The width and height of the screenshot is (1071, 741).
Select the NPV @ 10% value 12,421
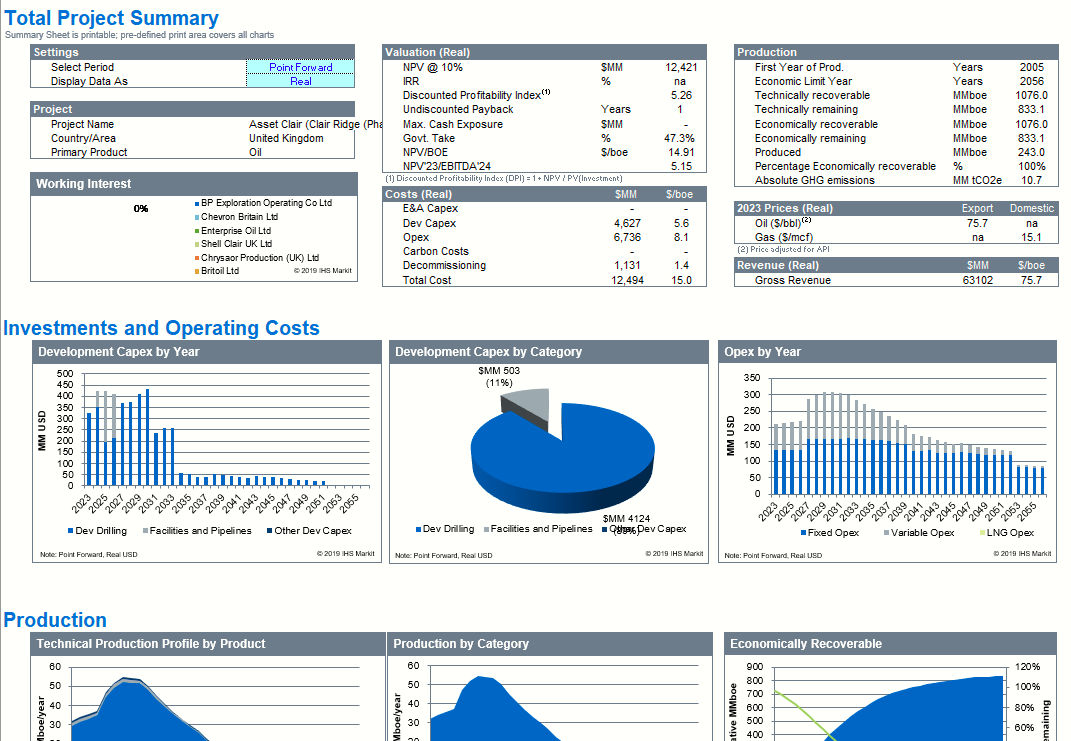[x=680, y=67]
